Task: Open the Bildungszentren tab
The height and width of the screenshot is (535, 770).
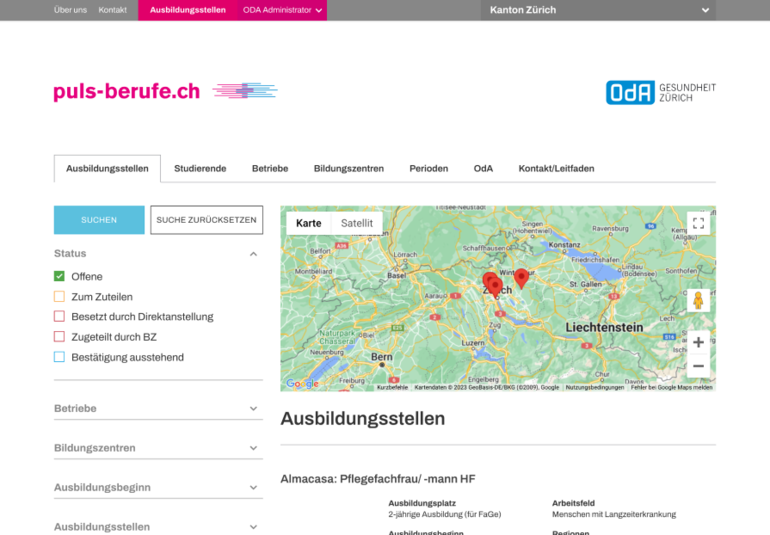Action: [348, 169]
